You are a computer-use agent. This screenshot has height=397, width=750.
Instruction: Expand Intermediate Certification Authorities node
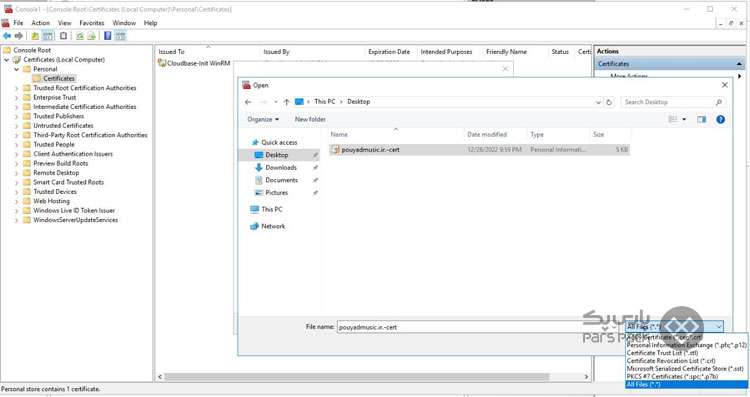[x=17, y=107]
